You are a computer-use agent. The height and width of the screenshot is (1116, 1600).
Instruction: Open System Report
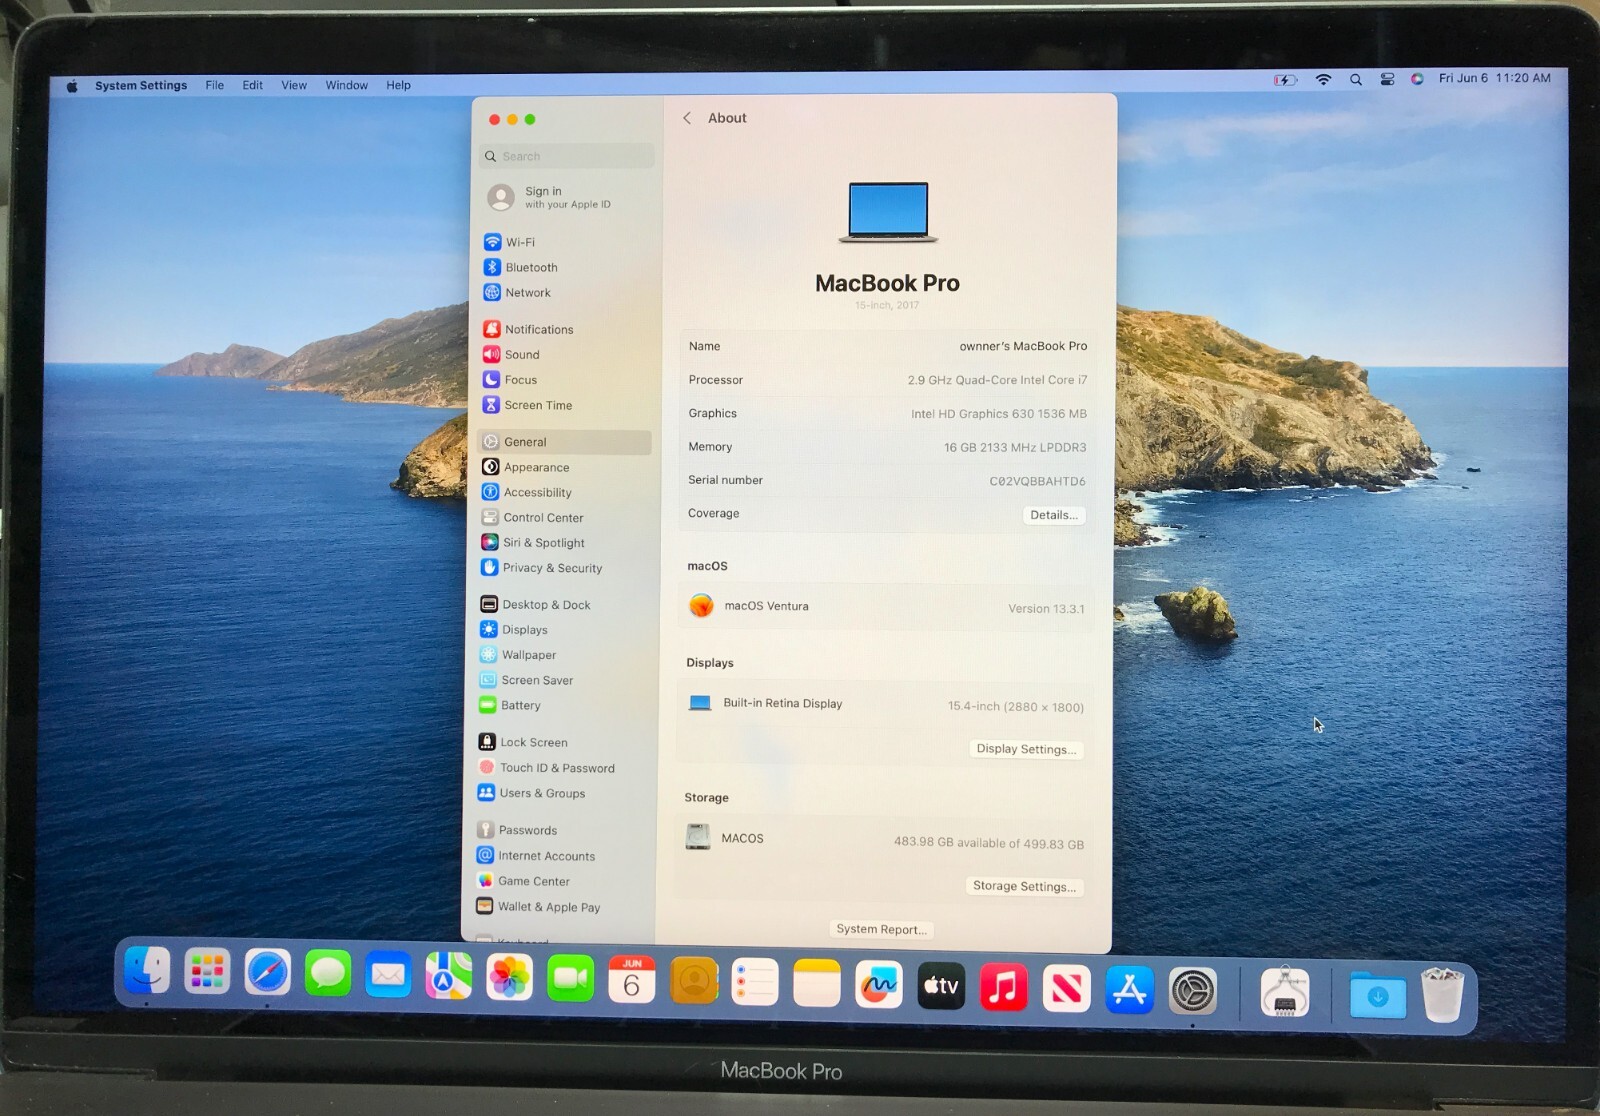(x=881, y=929)
